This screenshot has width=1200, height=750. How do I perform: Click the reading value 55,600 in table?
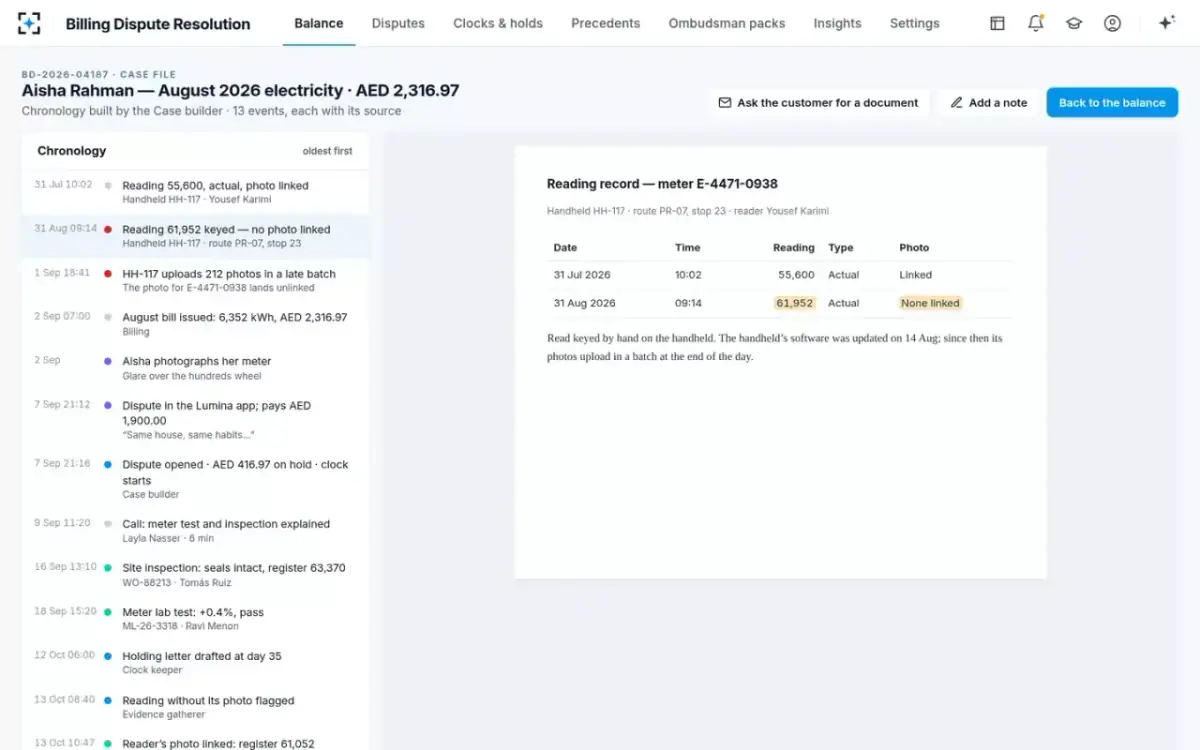coord(795,275)
